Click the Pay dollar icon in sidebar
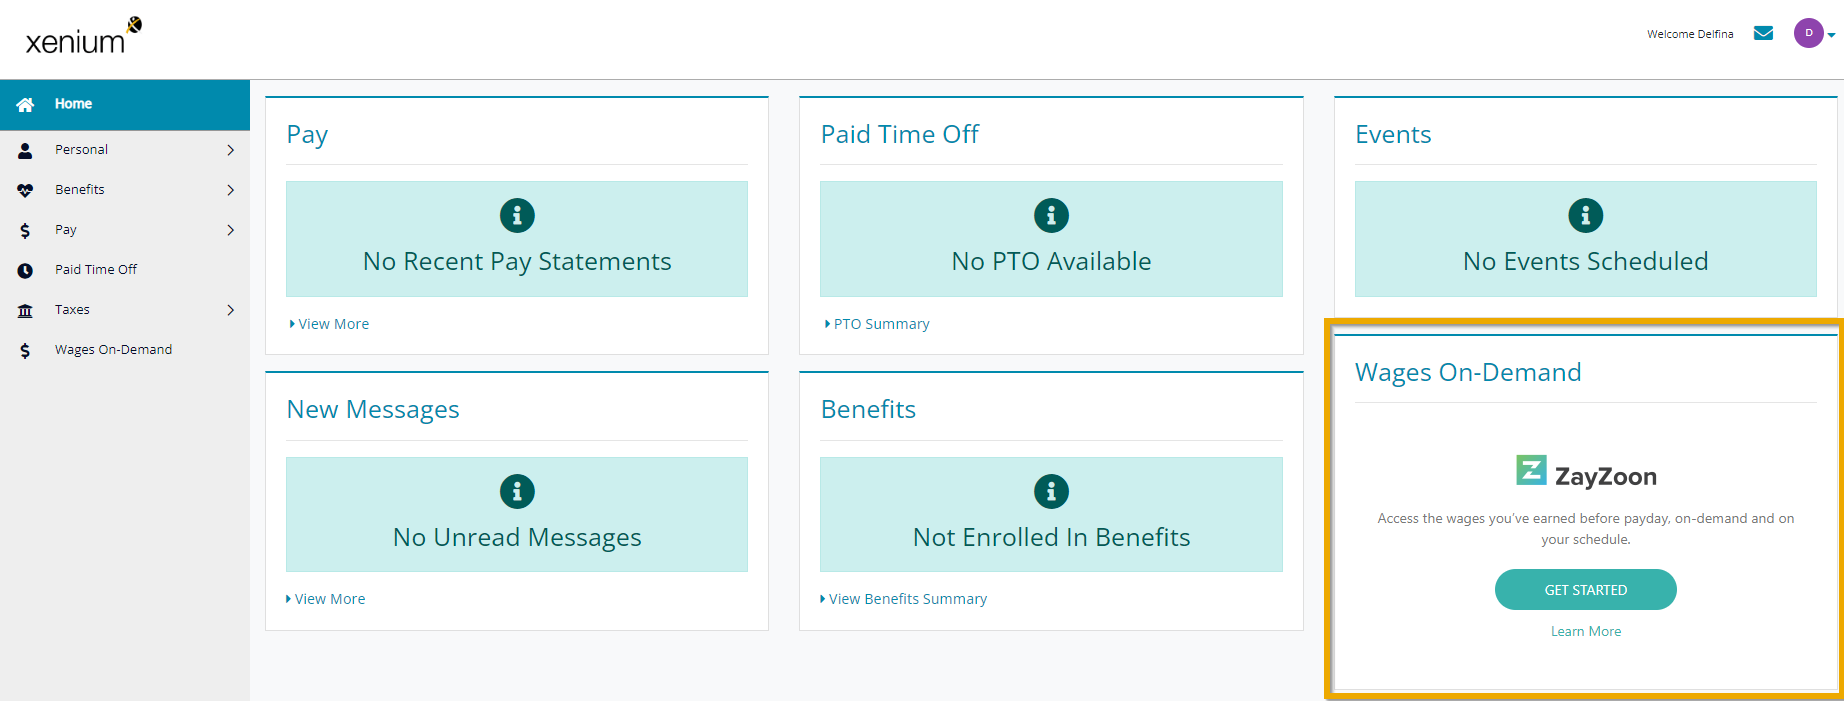This screenshot has width=1844, height=701. (x=24, y=229)
